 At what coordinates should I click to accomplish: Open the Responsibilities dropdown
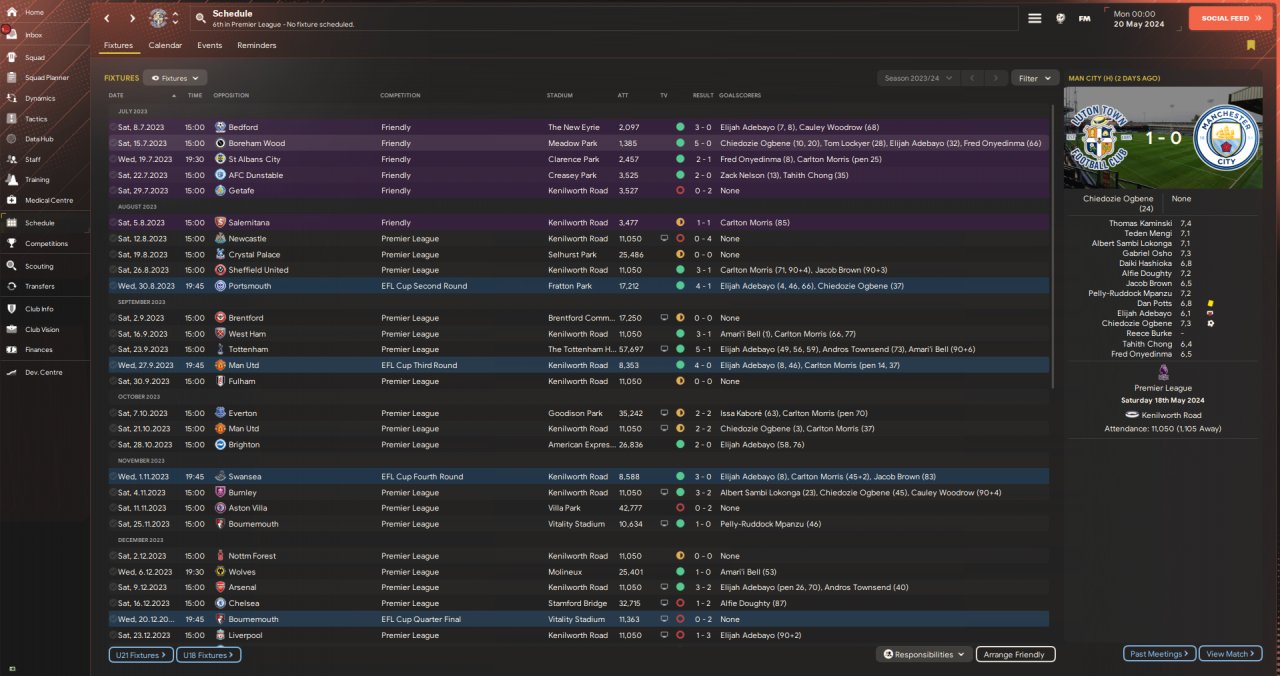(924, 654)
